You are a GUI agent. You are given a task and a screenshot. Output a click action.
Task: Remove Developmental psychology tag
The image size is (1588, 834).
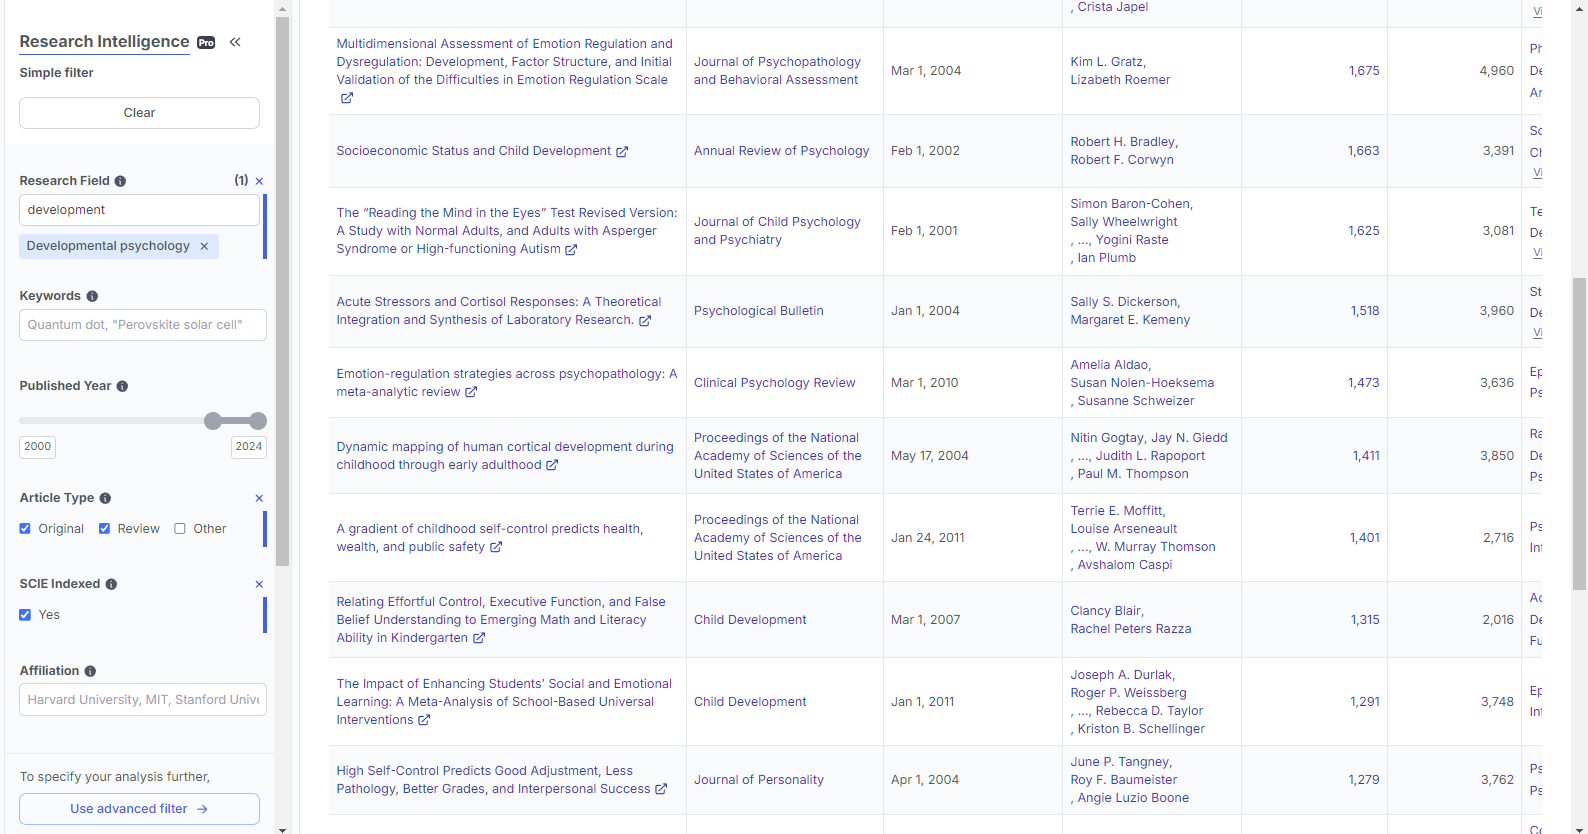coord(204,246)
